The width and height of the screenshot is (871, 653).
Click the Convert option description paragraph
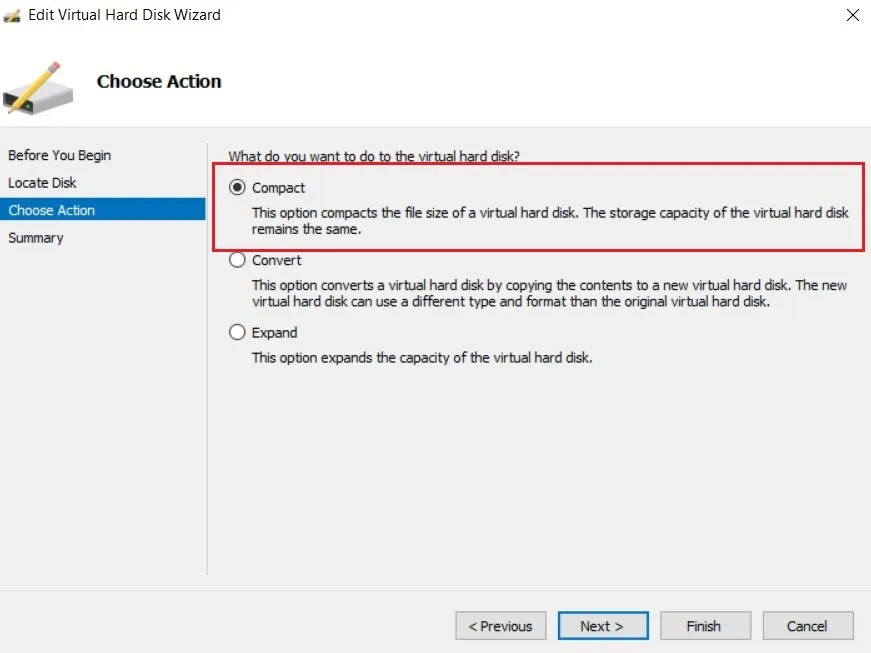point(549,293)
